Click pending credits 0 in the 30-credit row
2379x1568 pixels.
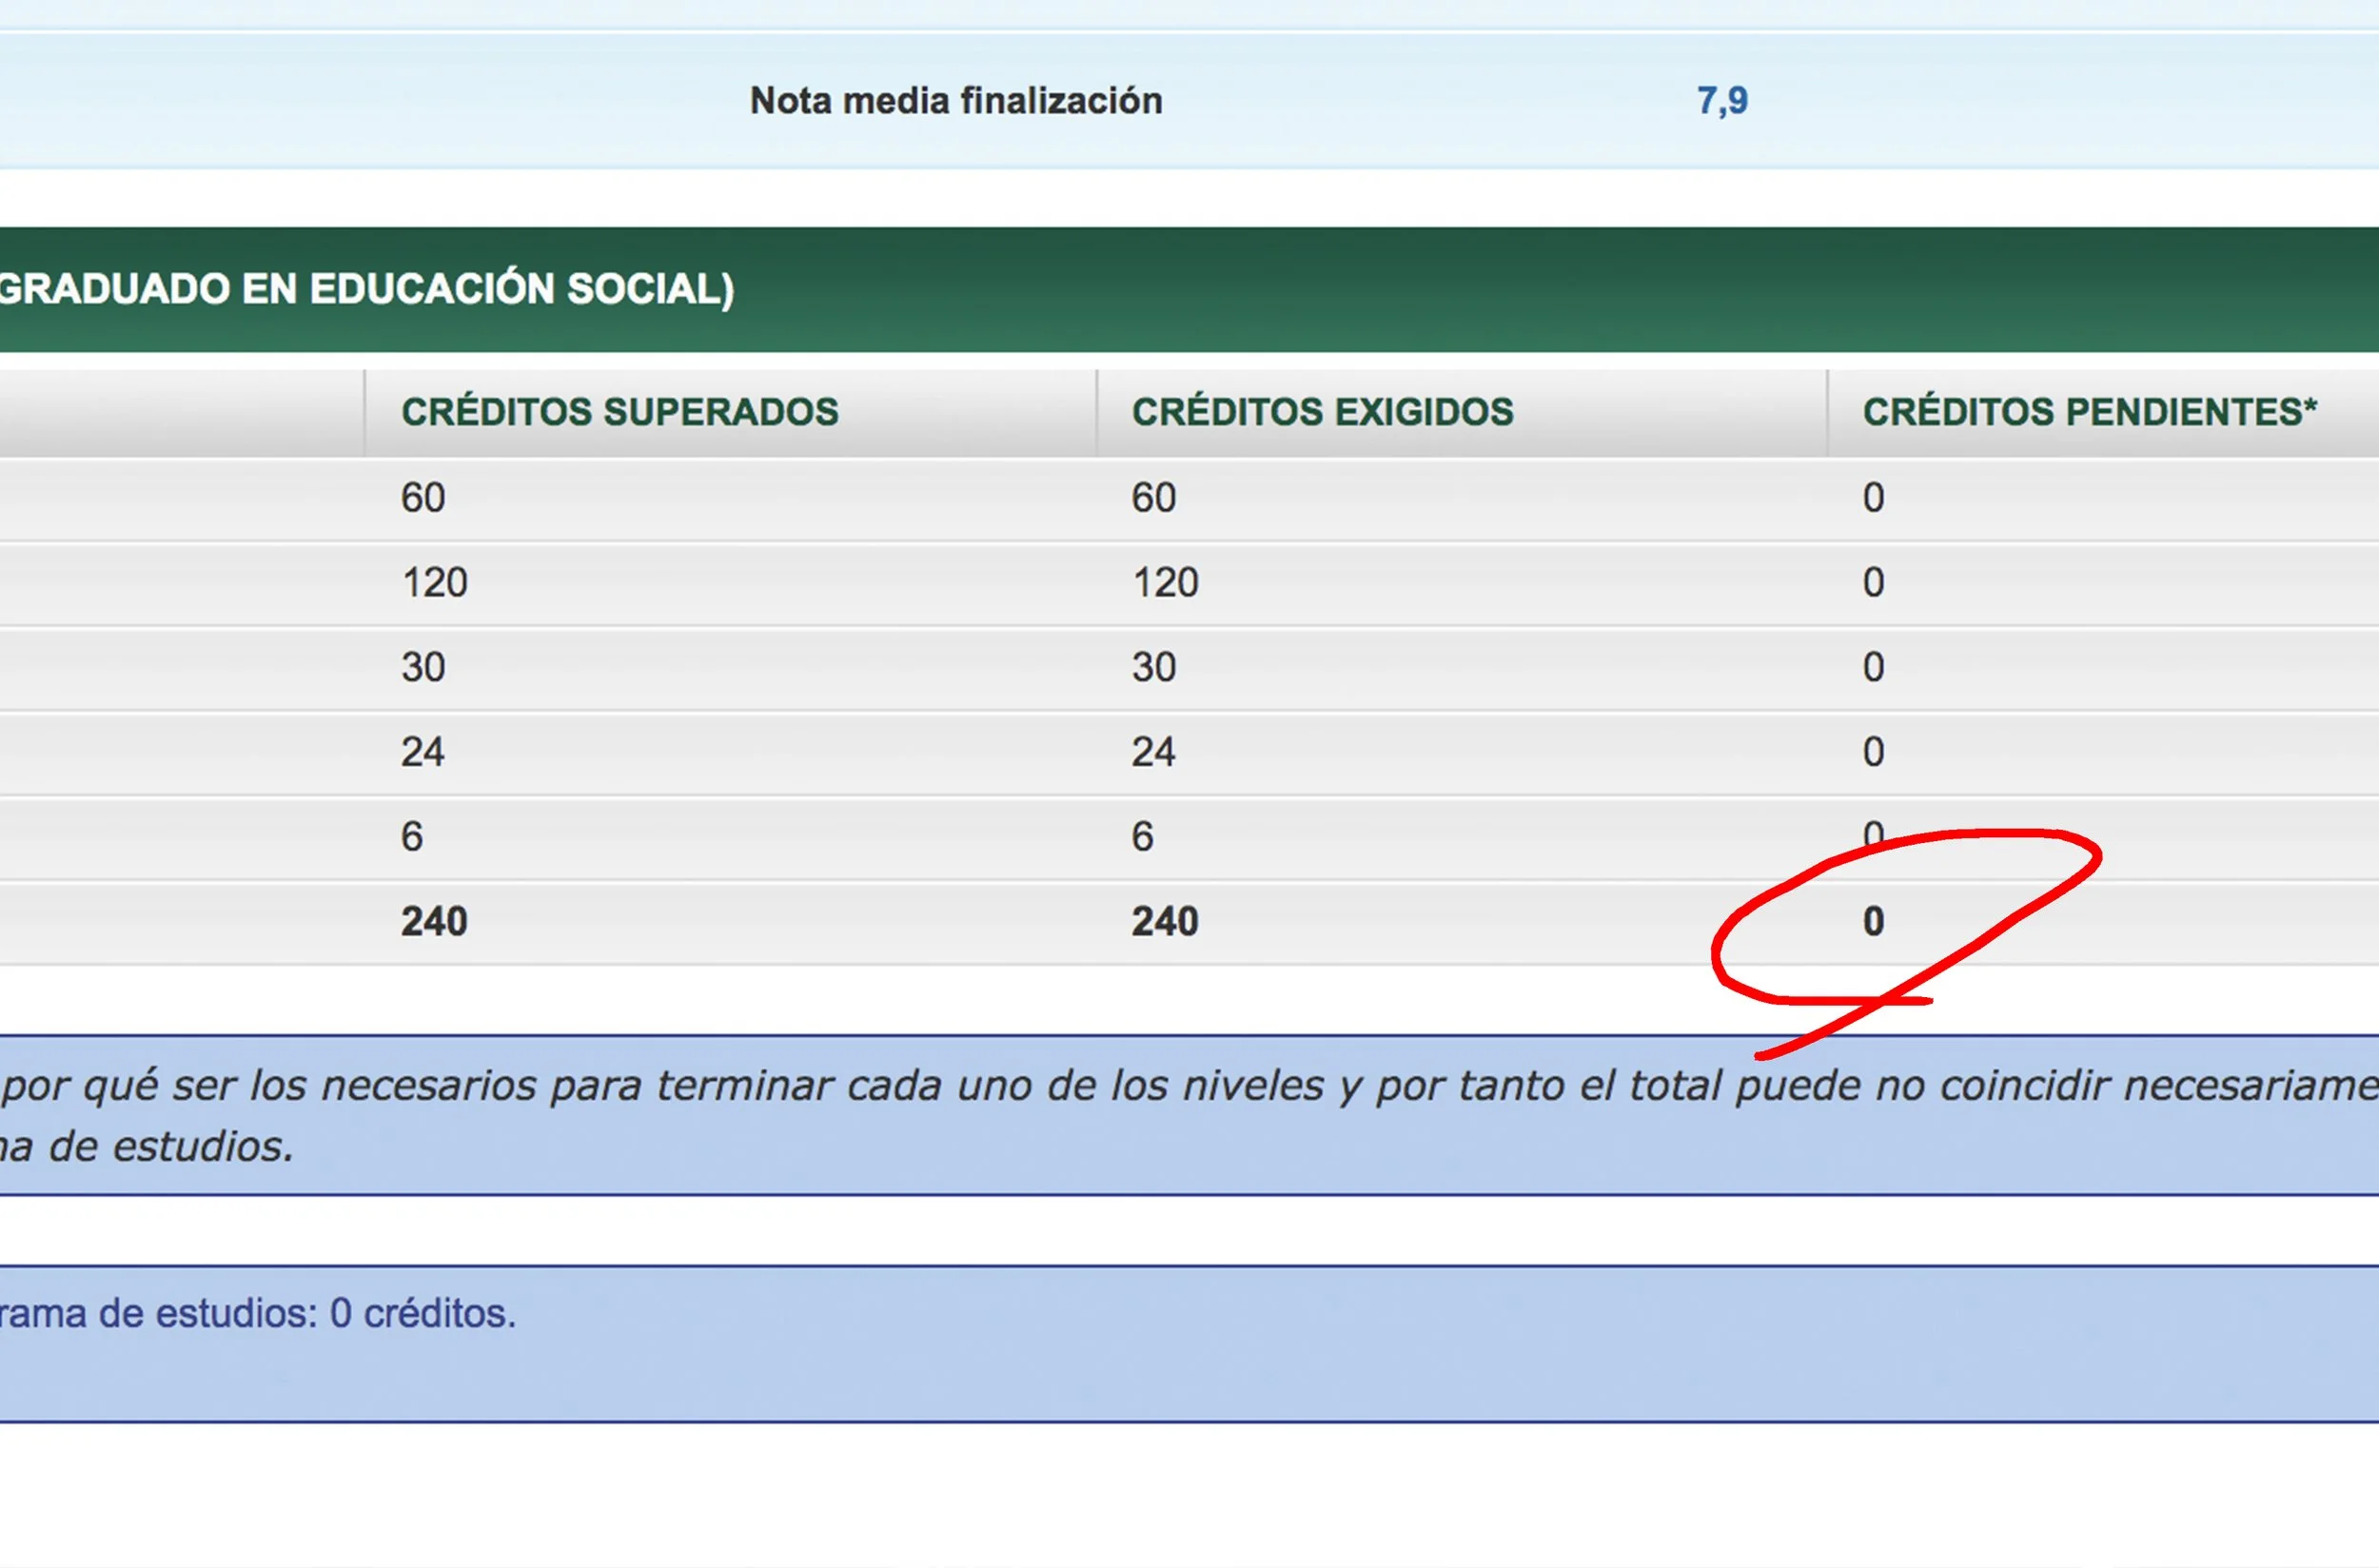coord(1873,667)
